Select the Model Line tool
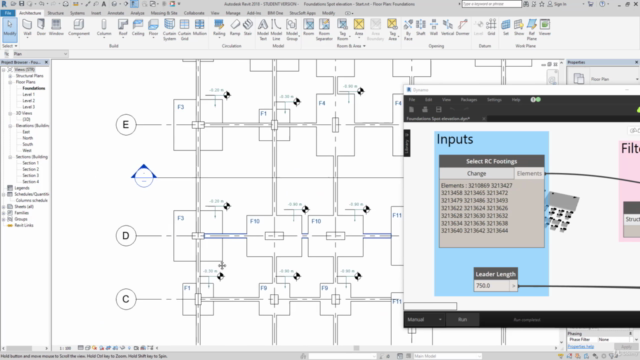 pyautogui.click(x=276, y=29)
